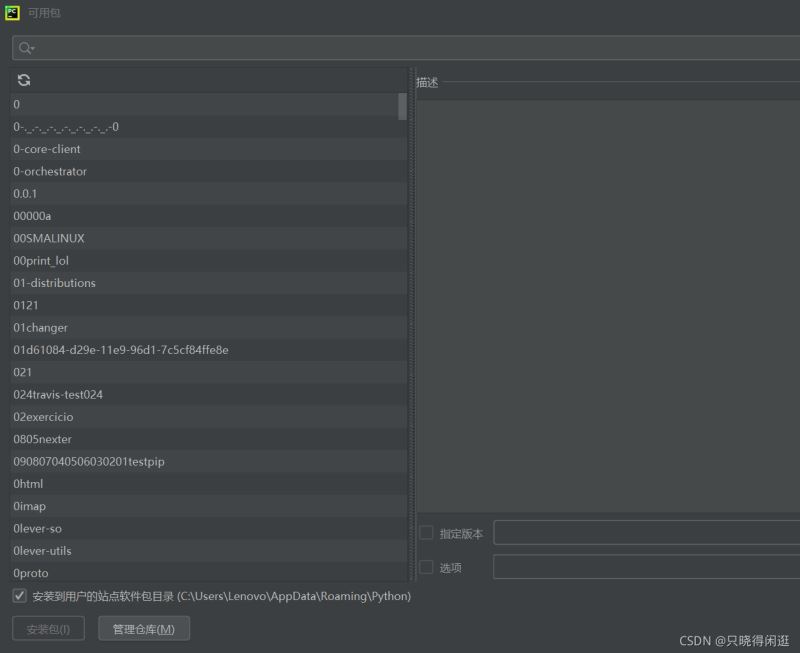Enable the 指定版本 checkbox
Viewport: 800px width, 653px height.
pos(426,533)
